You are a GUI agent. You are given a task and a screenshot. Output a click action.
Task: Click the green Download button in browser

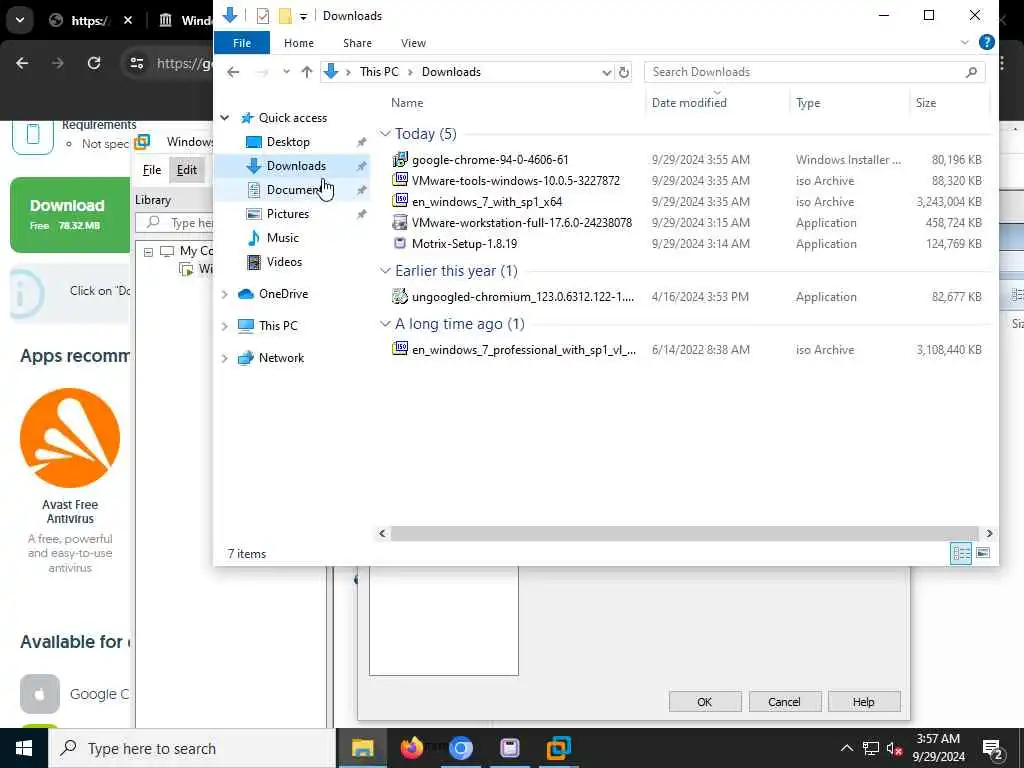[x=70, y=215]
